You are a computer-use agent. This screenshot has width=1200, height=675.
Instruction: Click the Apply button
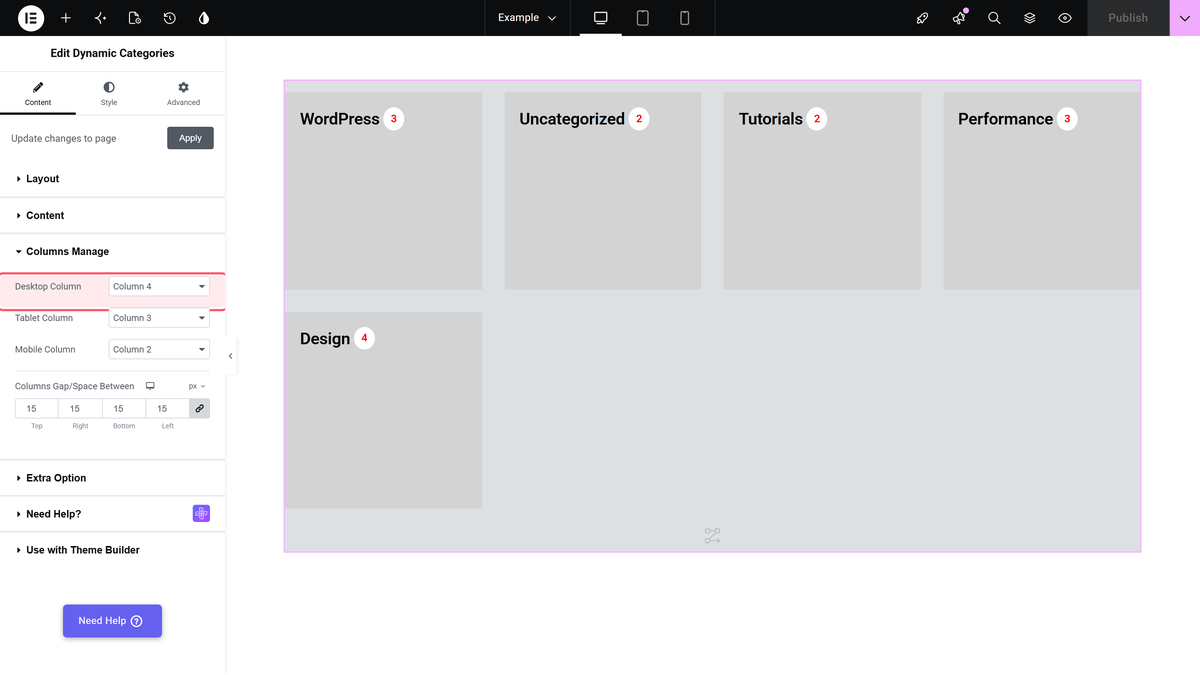click(190, 138)
